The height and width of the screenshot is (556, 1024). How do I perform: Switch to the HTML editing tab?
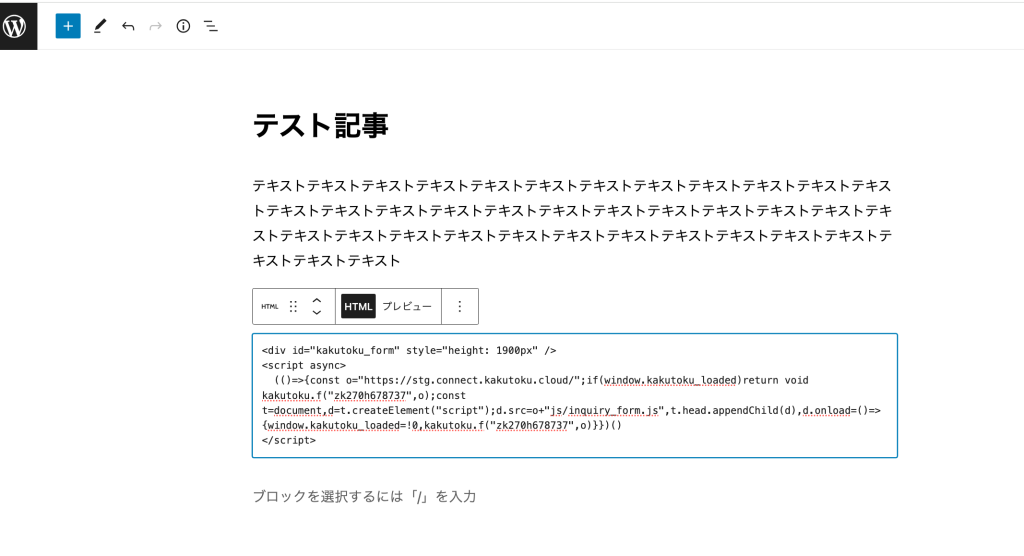358,307
